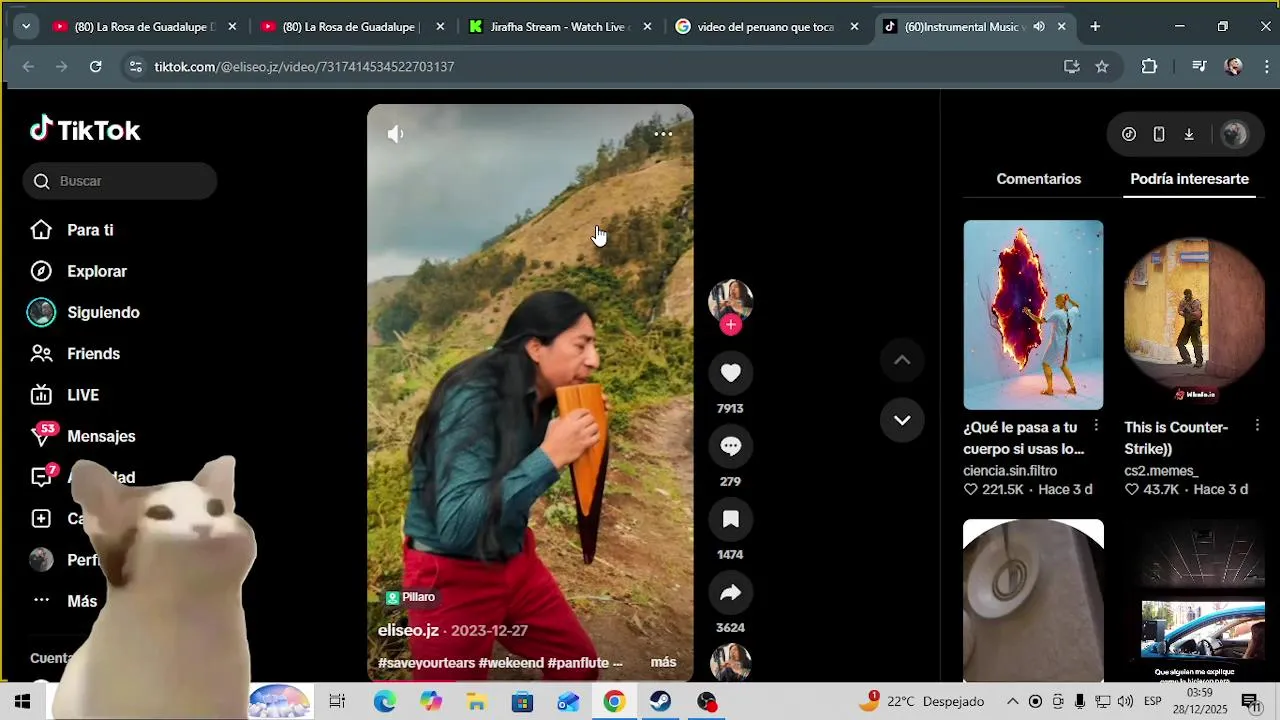Click the address bar URL
Viewport: 1280px width, 720px height.
304,66
